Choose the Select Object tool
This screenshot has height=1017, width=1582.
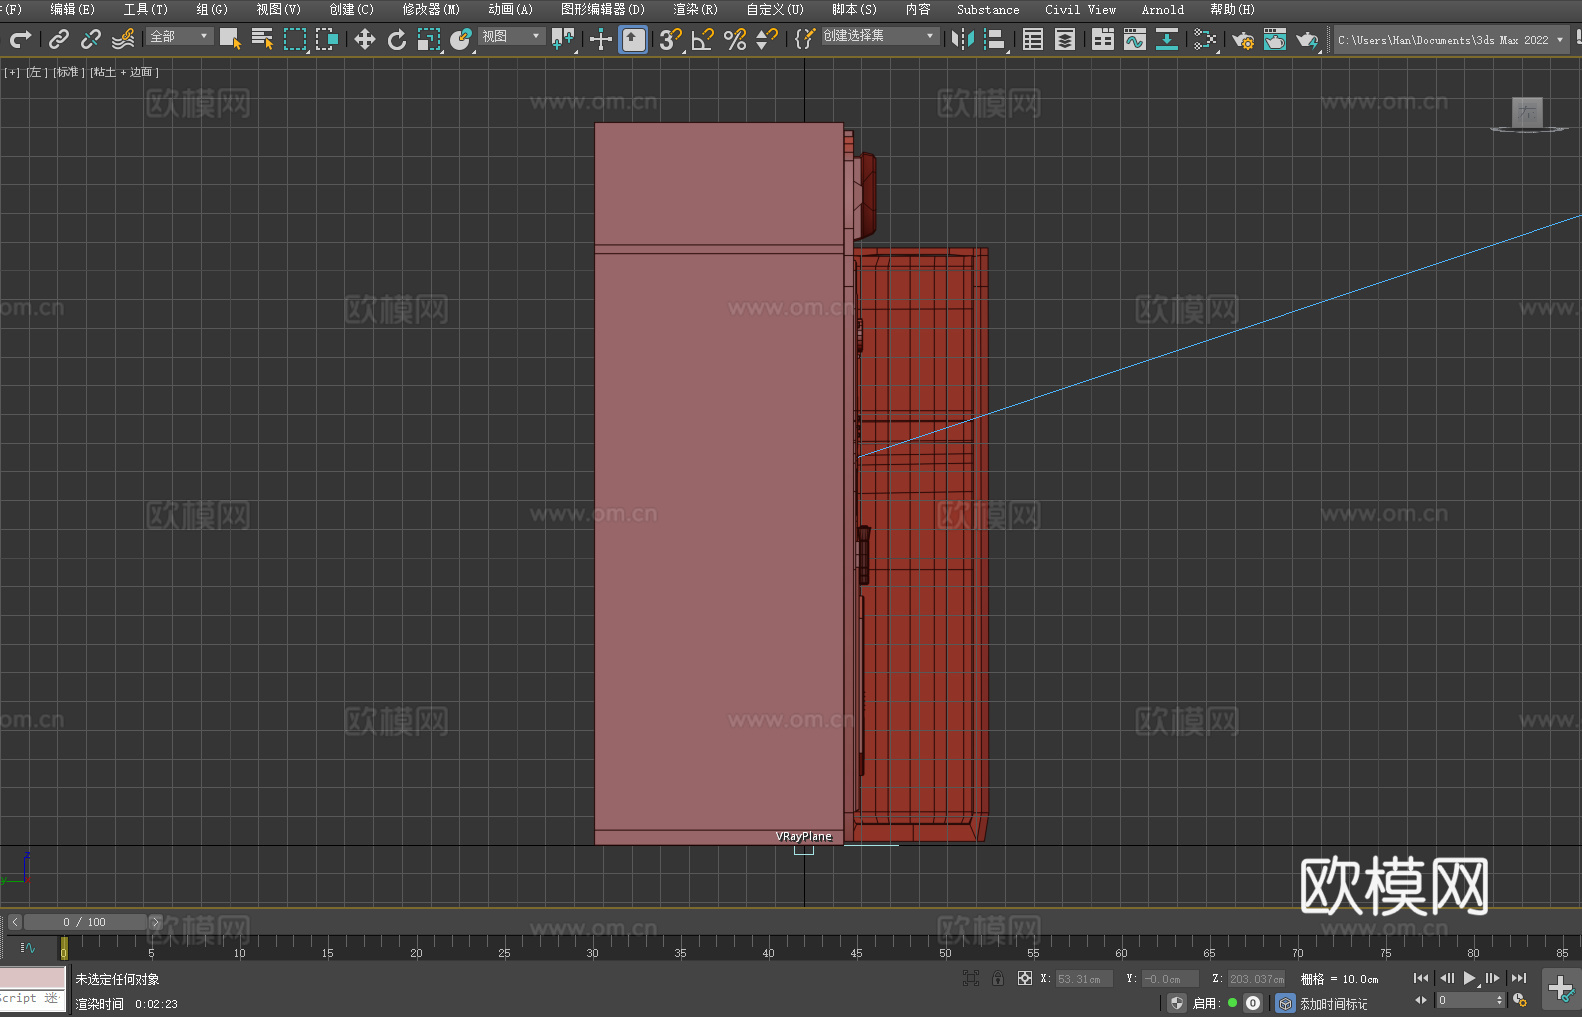(230, 39)
